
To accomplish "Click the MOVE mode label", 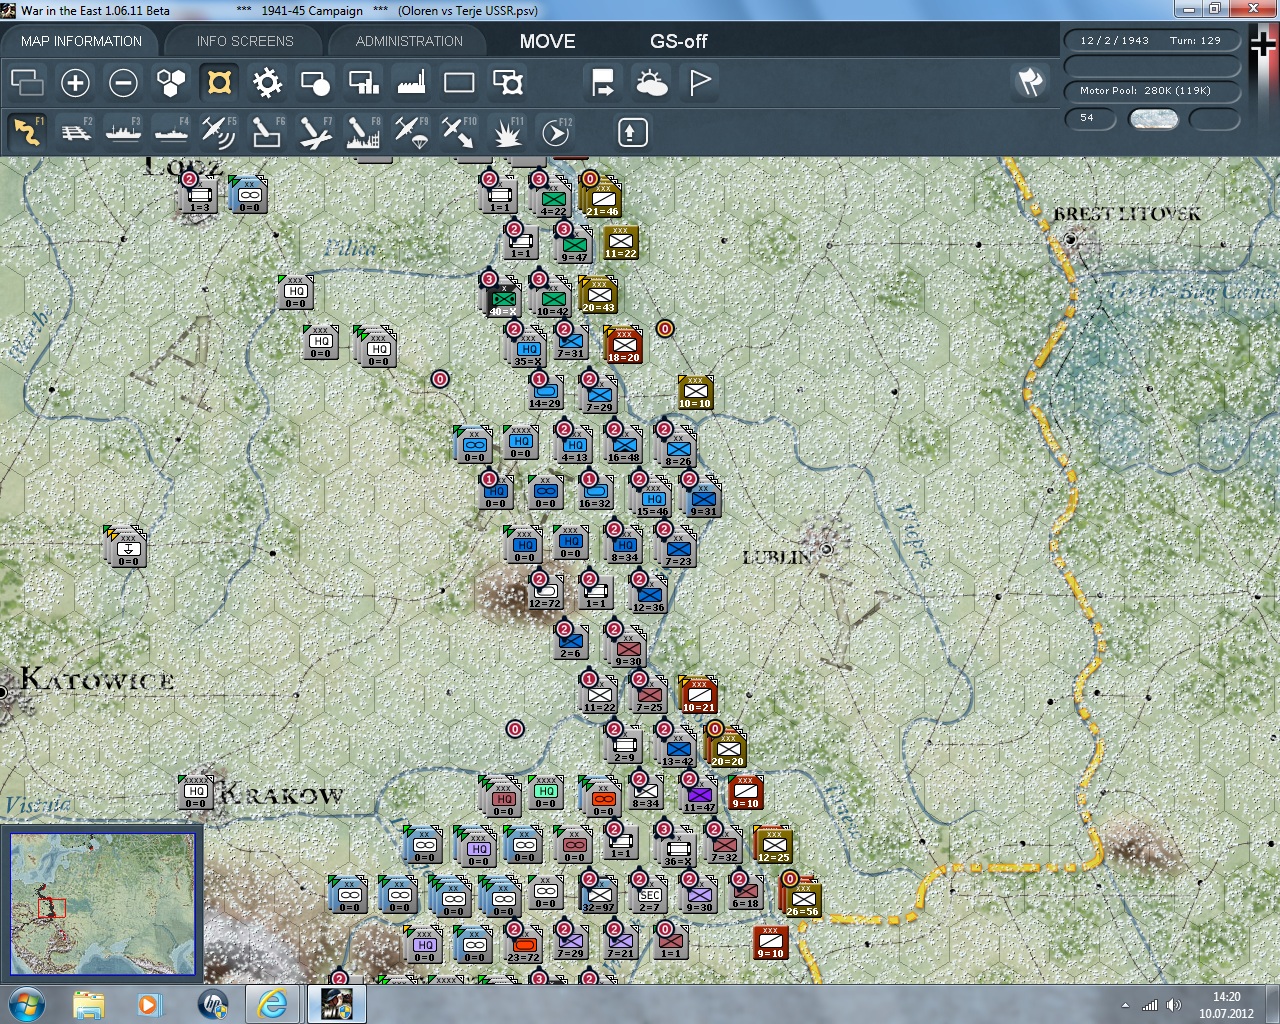I will (547, 41).
